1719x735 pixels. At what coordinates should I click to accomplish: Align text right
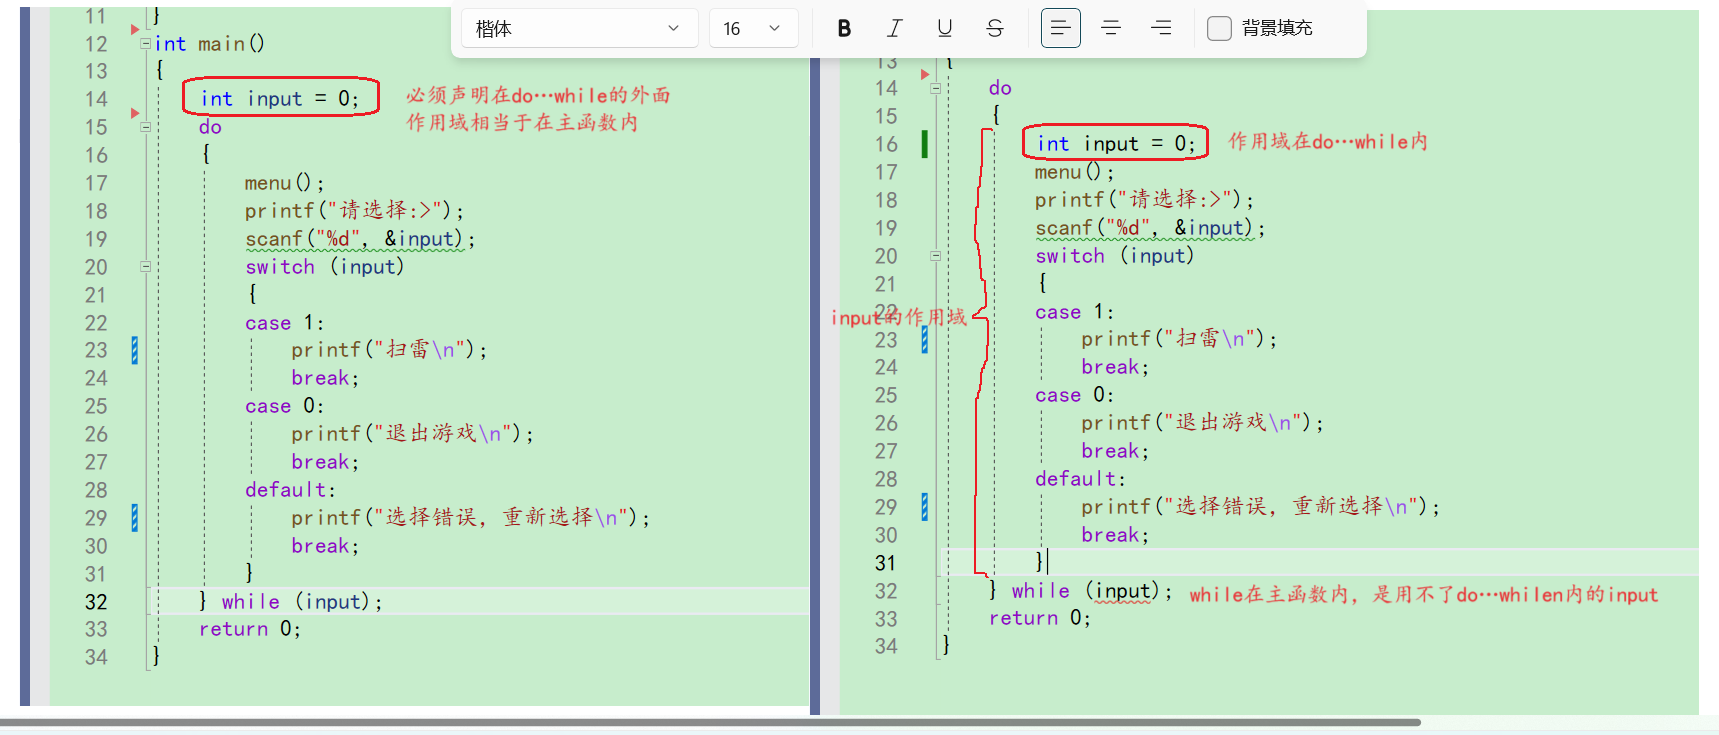1160,28
